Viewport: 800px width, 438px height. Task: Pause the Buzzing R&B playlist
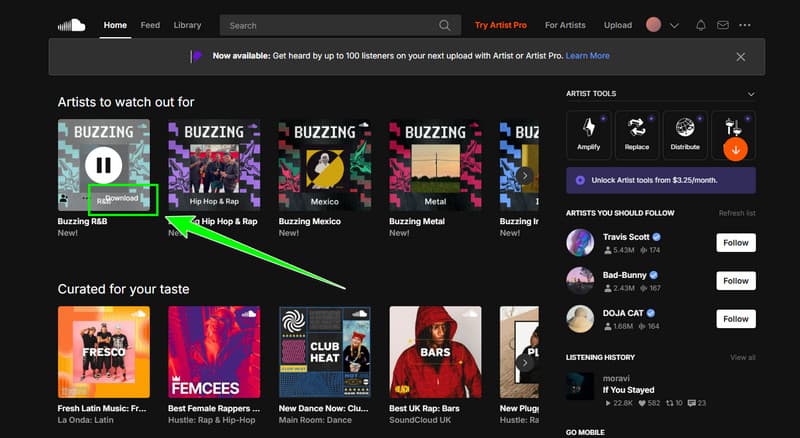click(104, 165)
